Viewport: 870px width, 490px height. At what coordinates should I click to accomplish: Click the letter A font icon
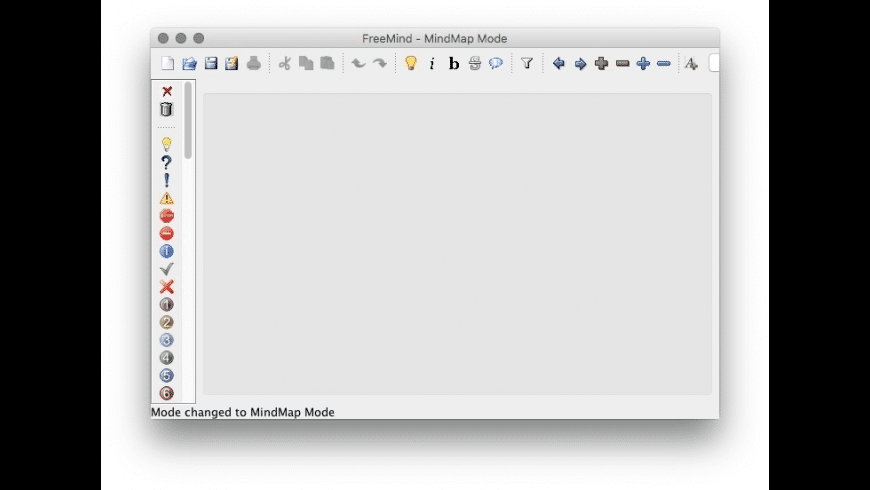[x=691, y=63]
